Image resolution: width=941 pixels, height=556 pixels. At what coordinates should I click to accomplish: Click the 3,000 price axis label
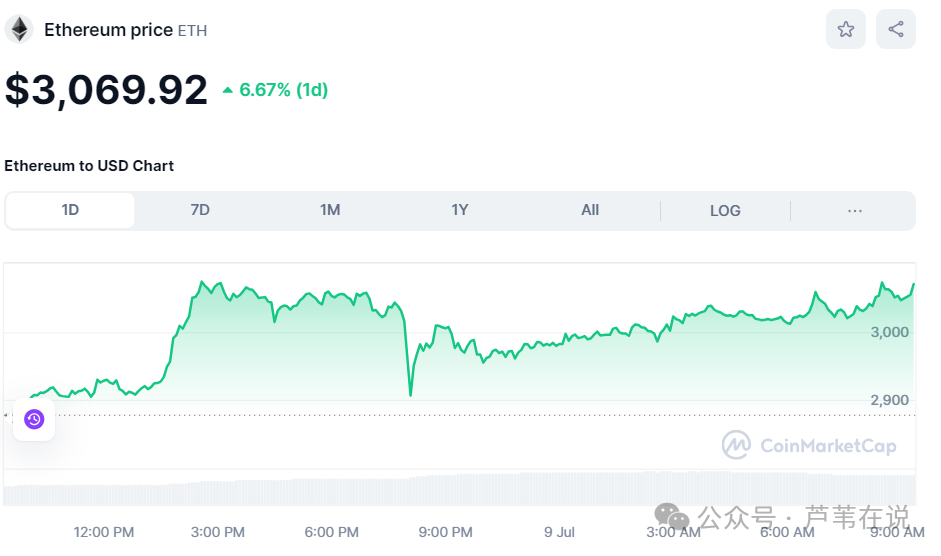[x=889, y=332]
